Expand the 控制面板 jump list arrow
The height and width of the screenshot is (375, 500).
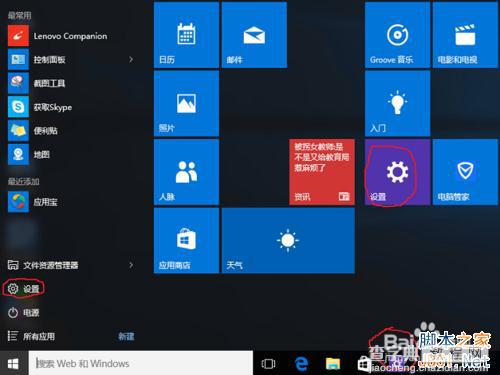pyautogui.click(x=131, y=60)
